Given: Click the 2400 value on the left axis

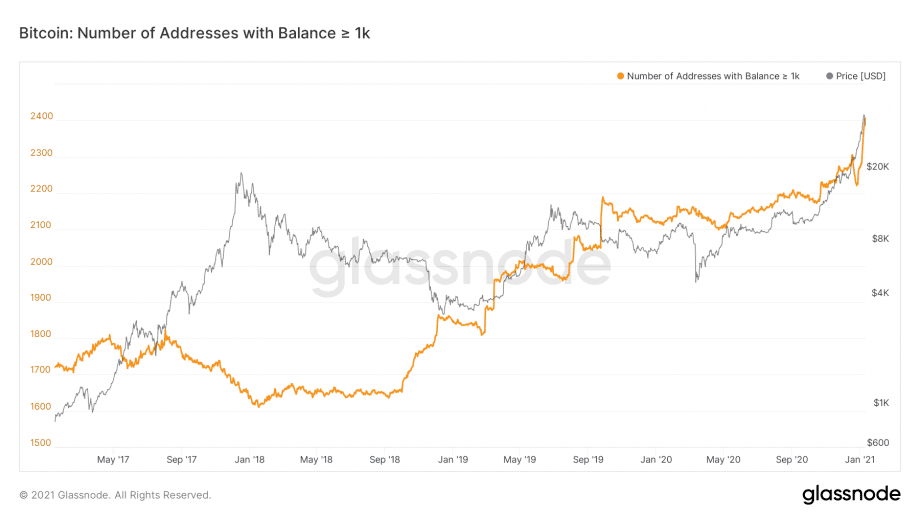Looking at the screenshot, I should pyautogui.click(x=42, y=116).
